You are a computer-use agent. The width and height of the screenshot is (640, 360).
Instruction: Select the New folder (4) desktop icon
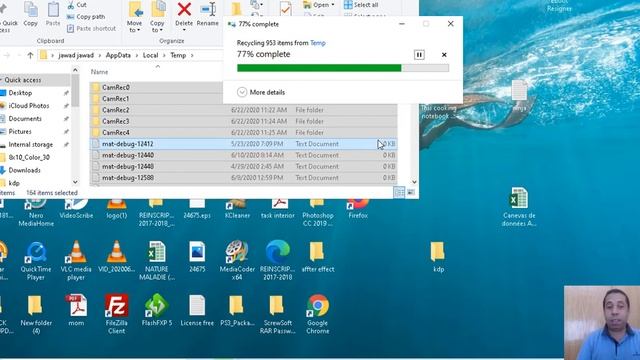click(x=36, y=314)
